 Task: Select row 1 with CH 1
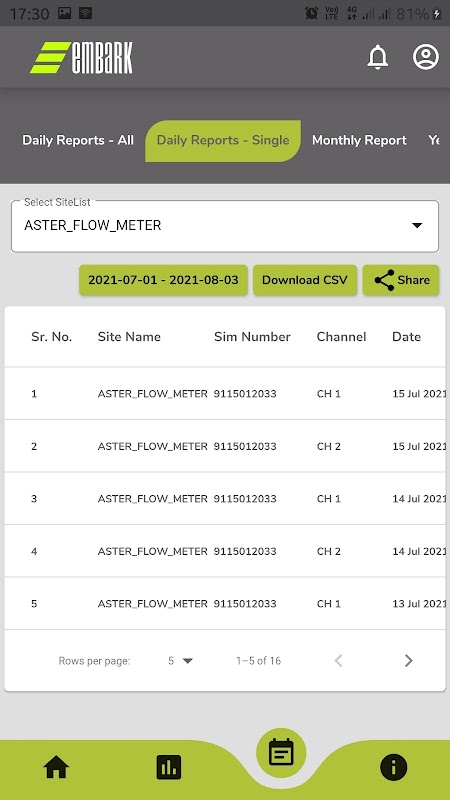coord(225,393)
